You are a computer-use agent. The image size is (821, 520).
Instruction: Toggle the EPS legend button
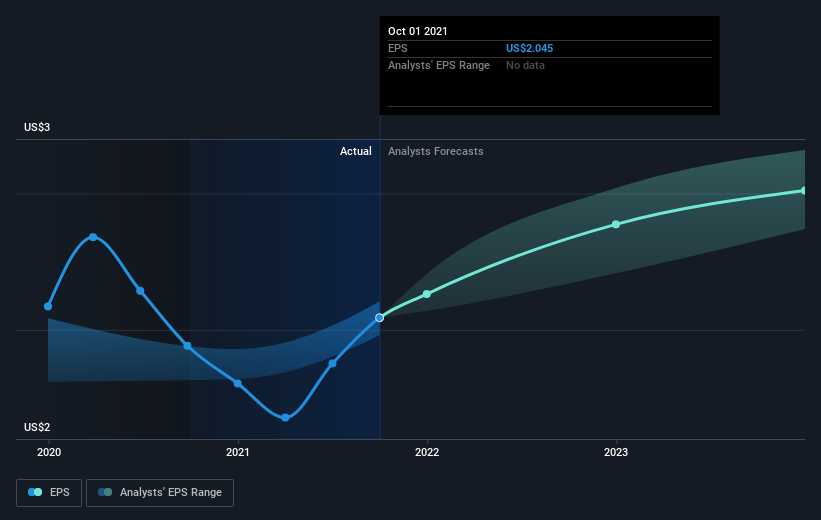[x=49, y=493]
